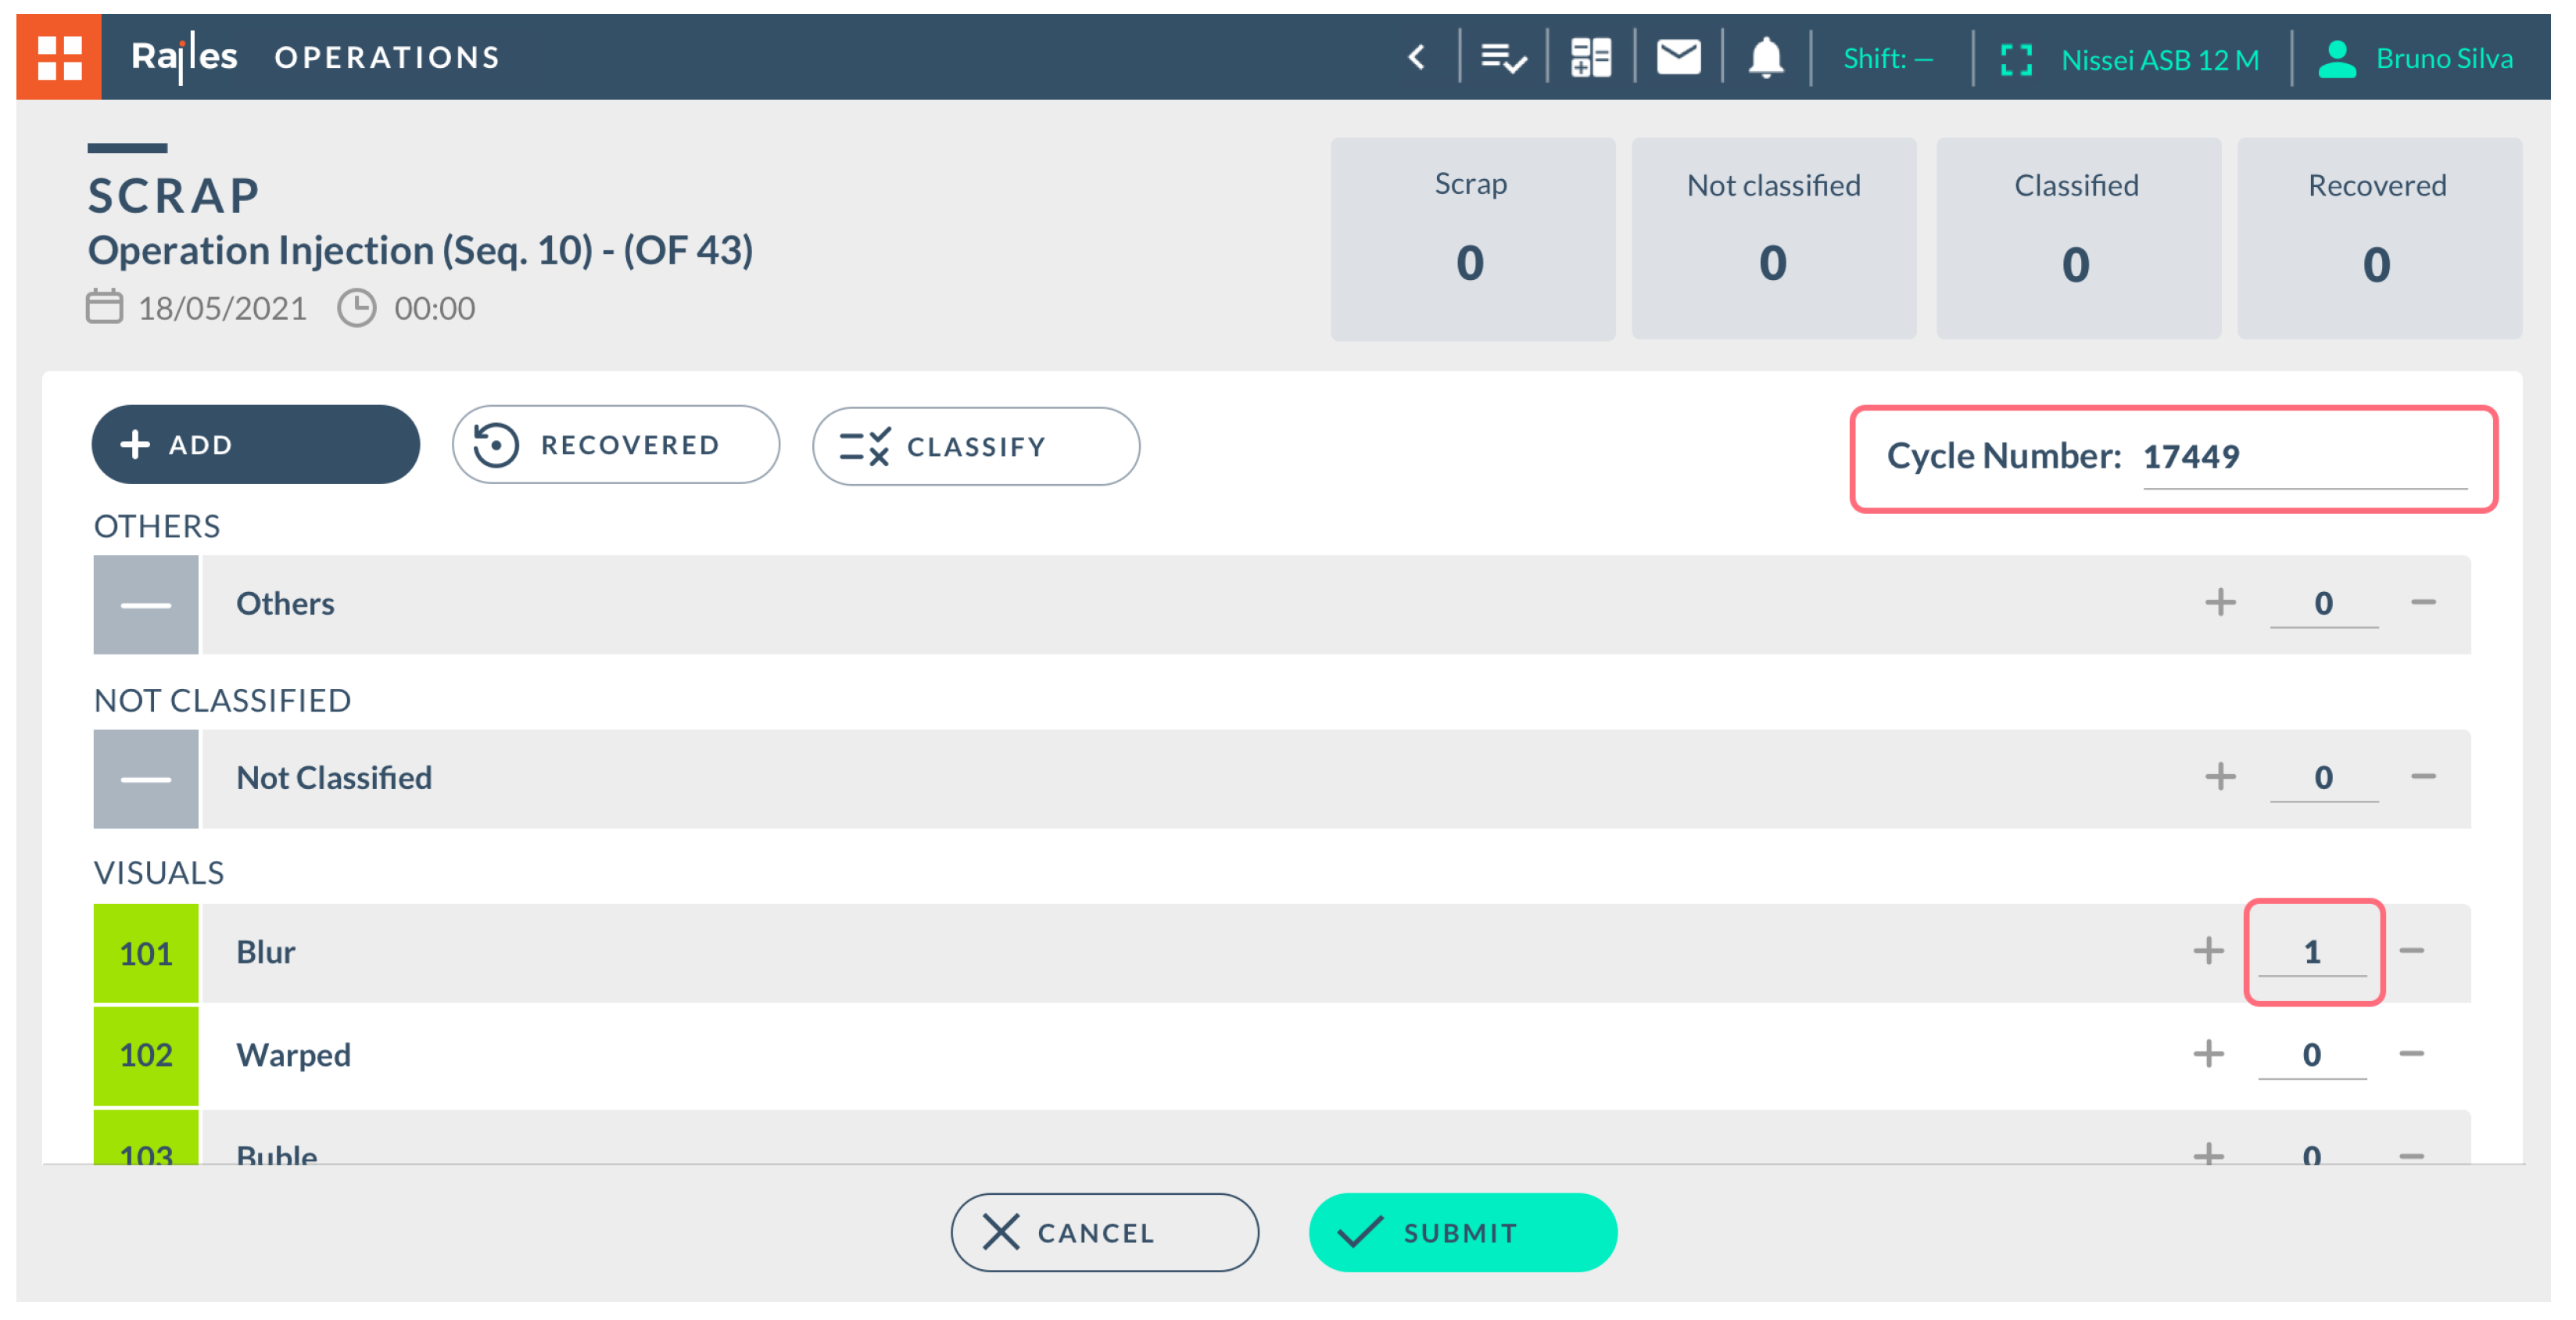Click the RECOVERED button
This screenshot has height=1320, width=2576.
[x=615, y=444]
